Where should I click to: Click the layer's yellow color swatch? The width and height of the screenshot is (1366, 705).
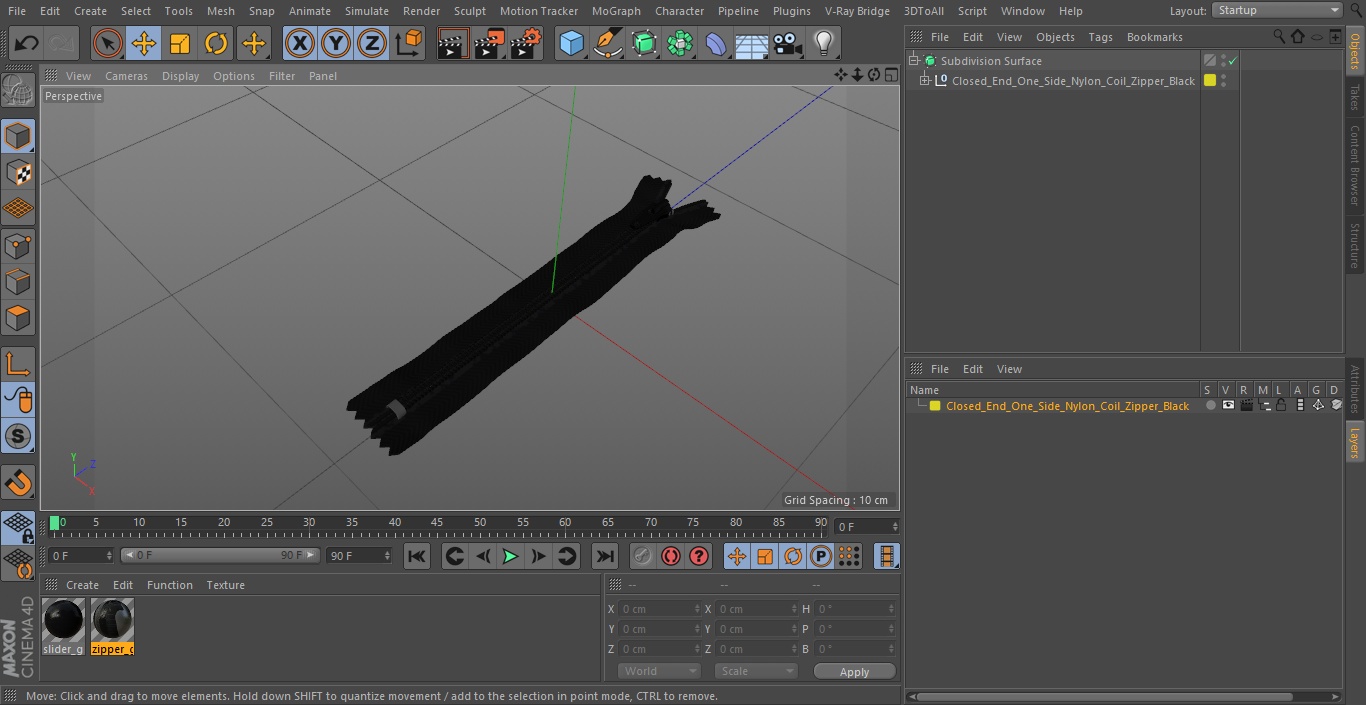(935, 406)
